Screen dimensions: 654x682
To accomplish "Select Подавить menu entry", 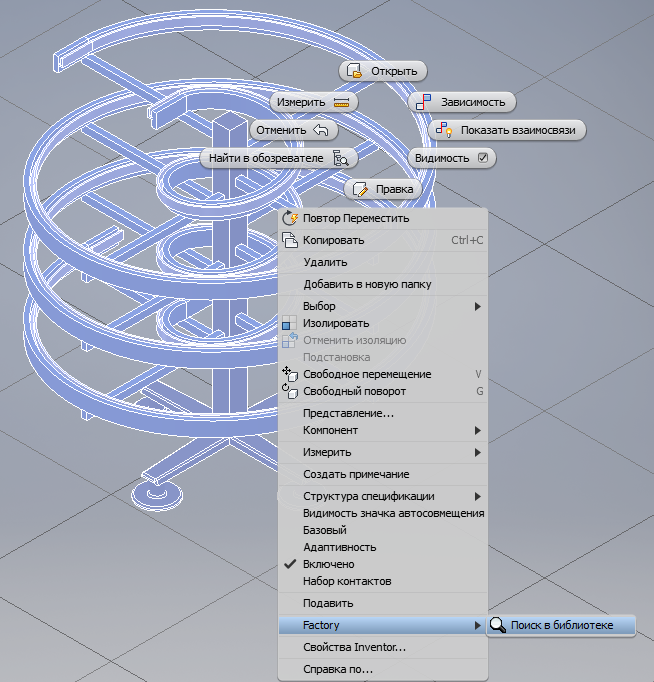I will pos(383,603).
